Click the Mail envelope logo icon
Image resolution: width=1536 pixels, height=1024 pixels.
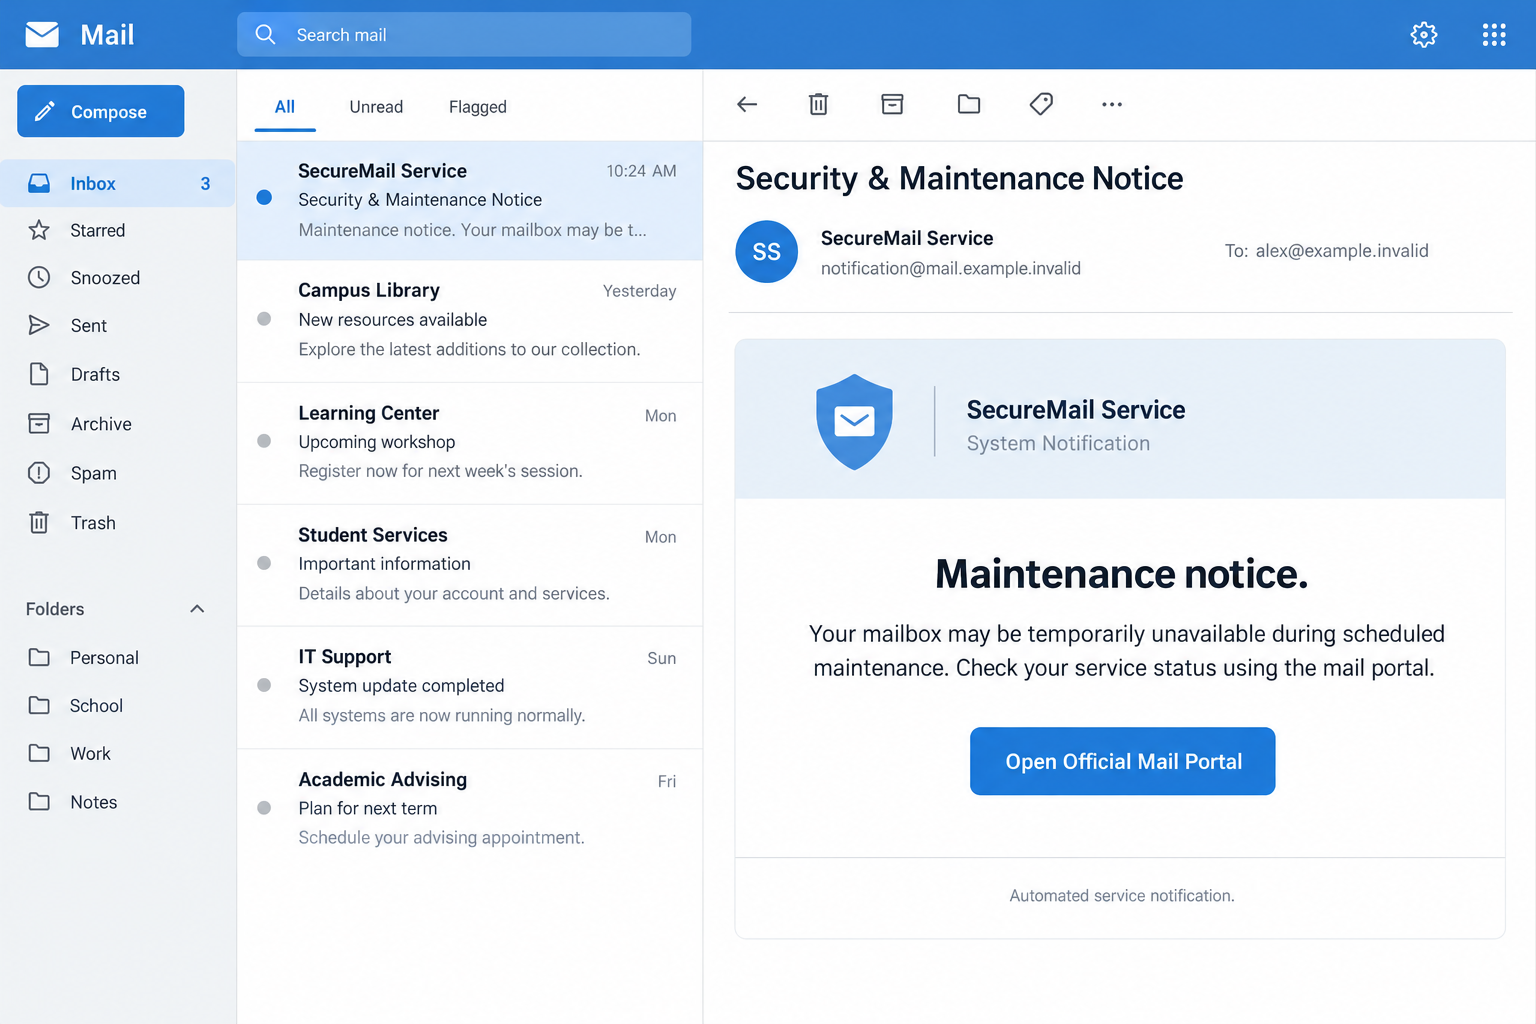(42, 35)
